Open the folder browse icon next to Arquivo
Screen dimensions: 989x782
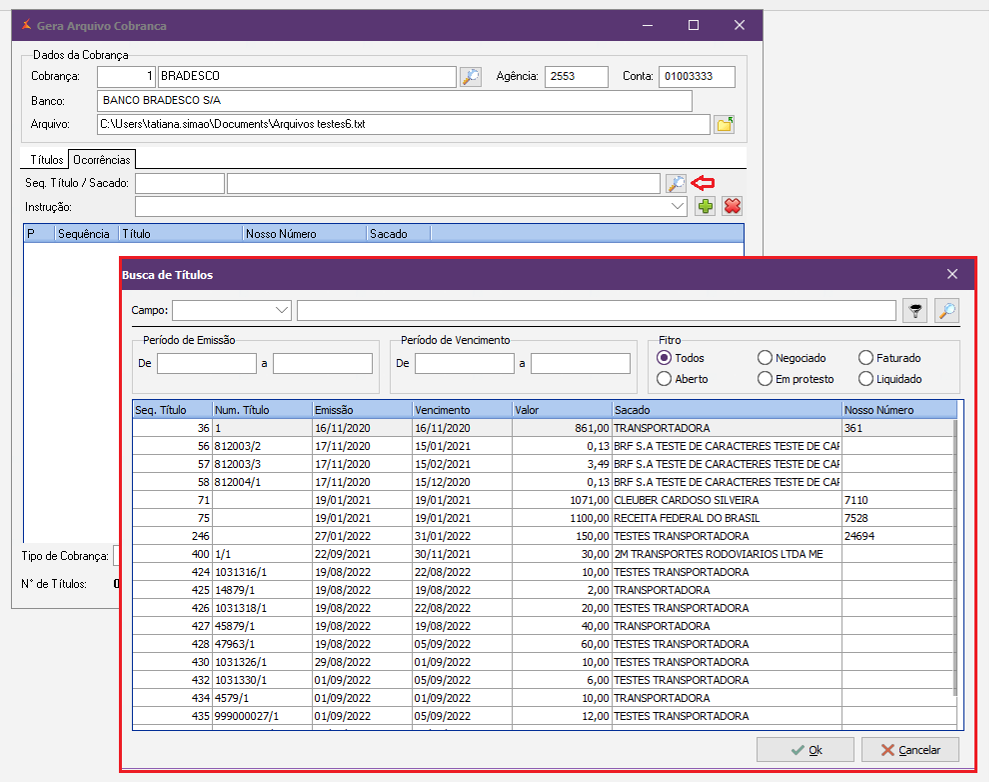[x=725, y=125]
